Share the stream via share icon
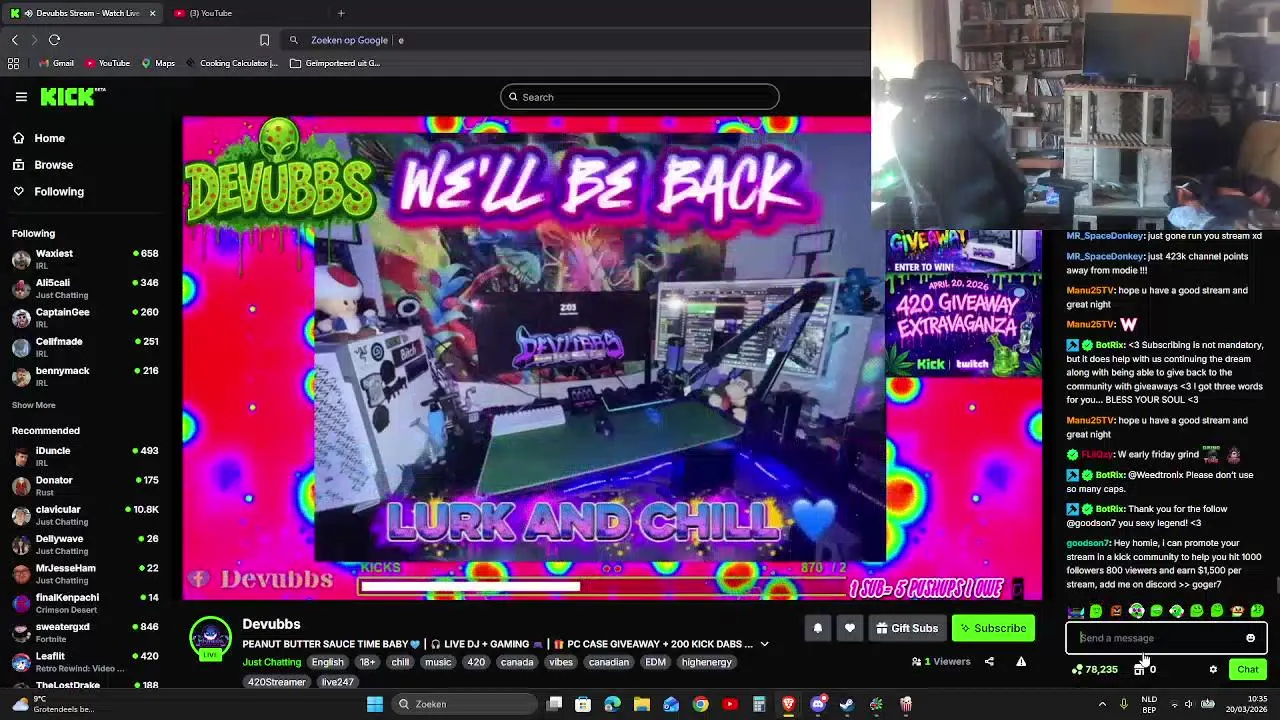 tap(989, 661)
